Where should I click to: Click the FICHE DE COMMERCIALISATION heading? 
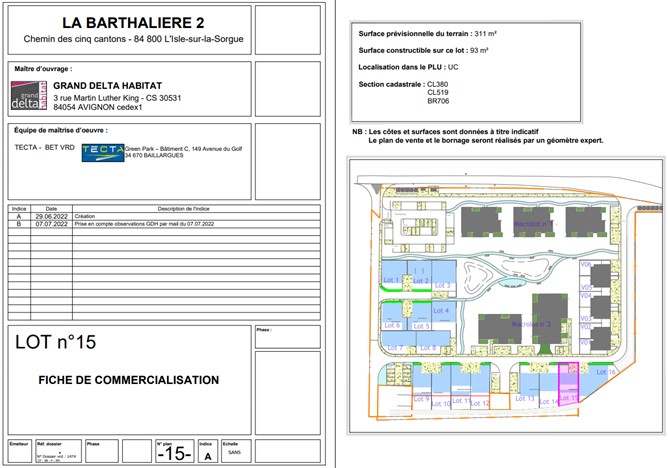coord(128,380)
